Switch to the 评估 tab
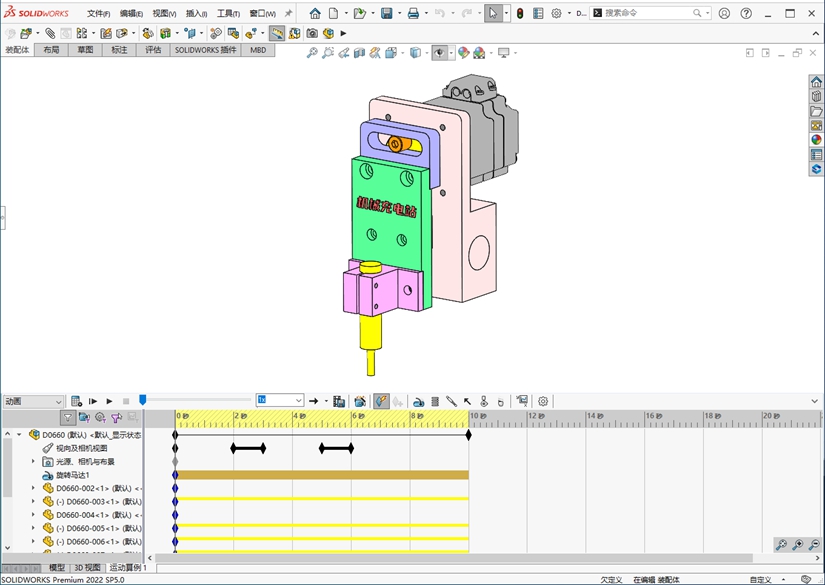Image resolution: width=825 pixels, height=585 pixels. pyautogui.click(x=153, y=49)
